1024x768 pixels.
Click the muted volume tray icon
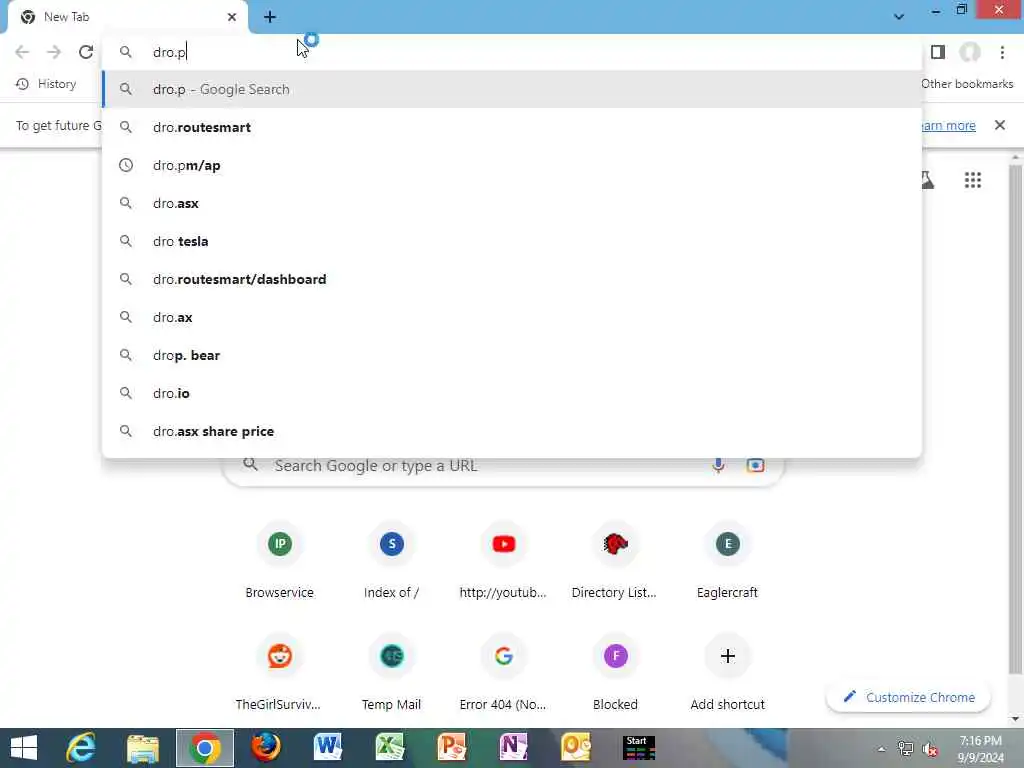click(x=930, y=750)
